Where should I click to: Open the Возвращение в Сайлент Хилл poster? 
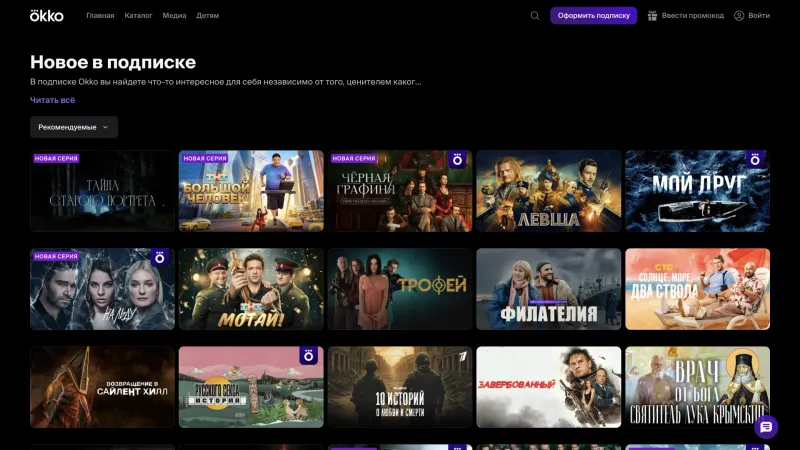pos(102,387)
